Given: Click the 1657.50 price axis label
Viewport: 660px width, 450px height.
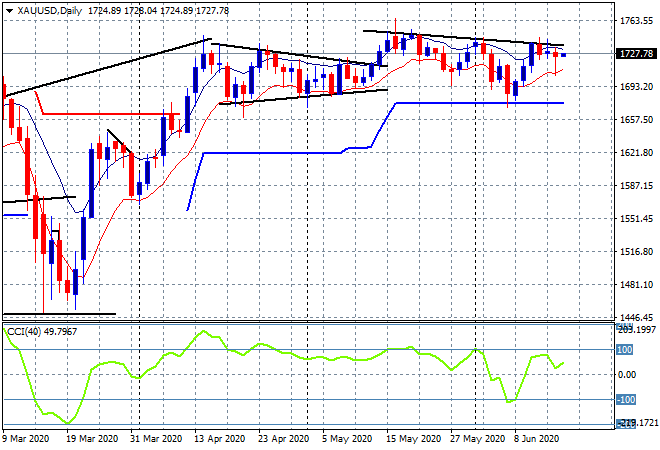Looking at the screenshot, I should [637, 120].
